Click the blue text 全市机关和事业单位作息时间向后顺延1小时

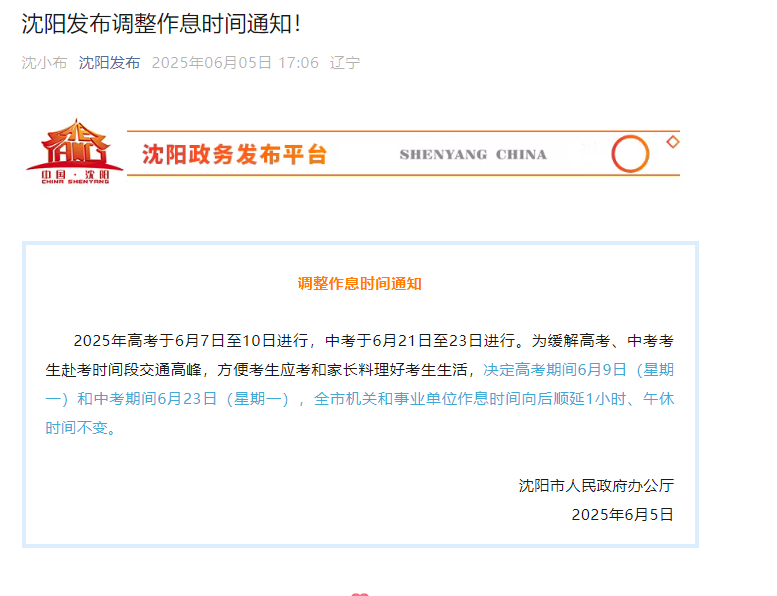[x=470, y=399]
